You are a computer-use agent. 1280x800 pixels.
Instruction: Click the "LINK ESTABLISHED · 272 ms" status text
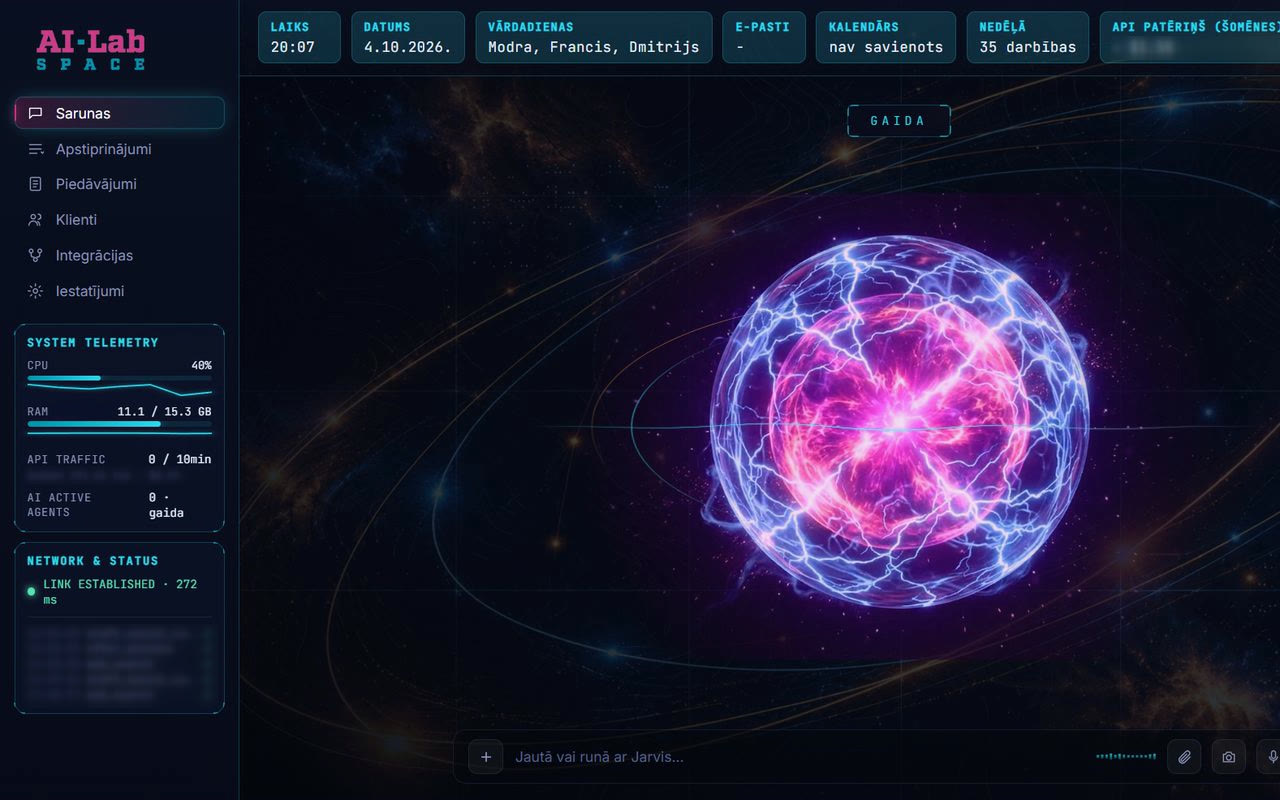pos(120,592)
